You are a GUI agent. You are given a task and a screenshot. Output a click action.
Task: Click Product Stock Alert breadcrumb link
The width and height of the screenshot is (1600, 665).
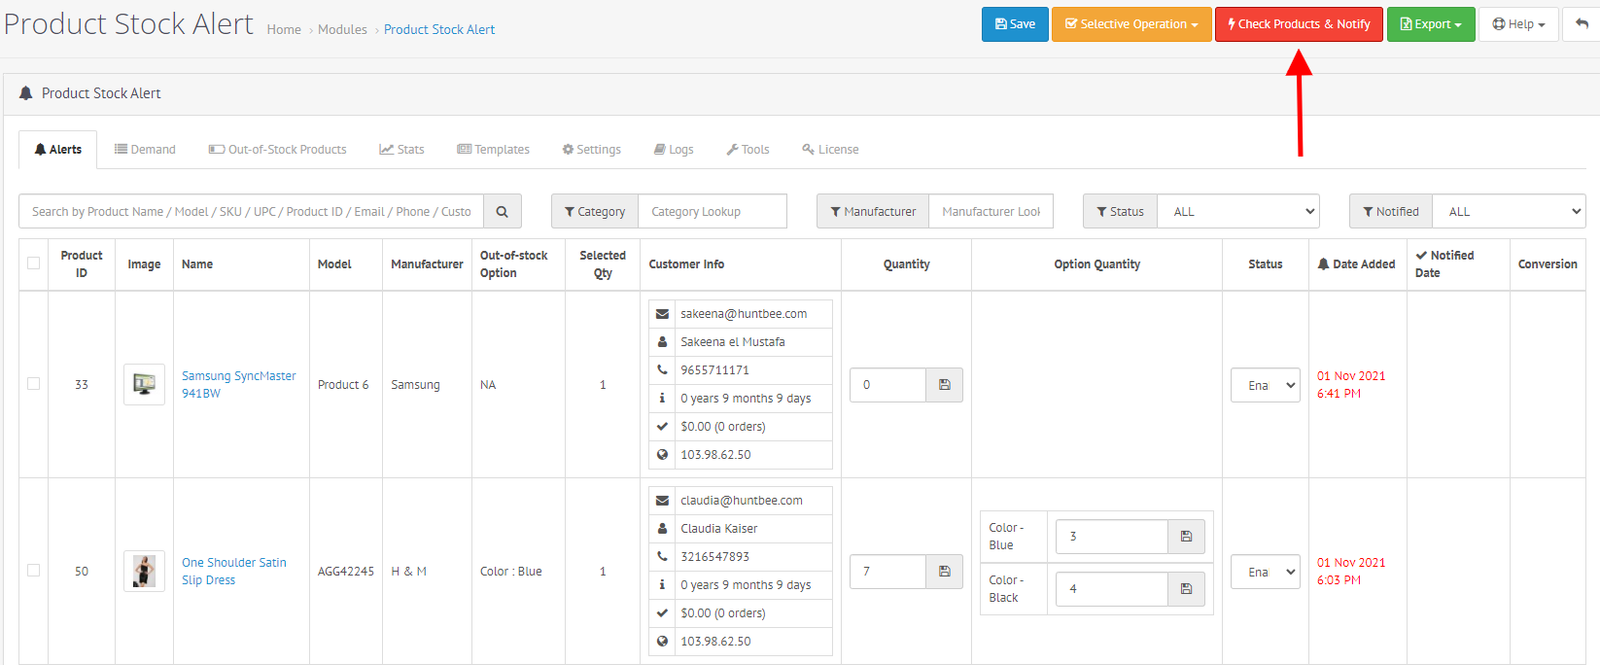(439, 29)
